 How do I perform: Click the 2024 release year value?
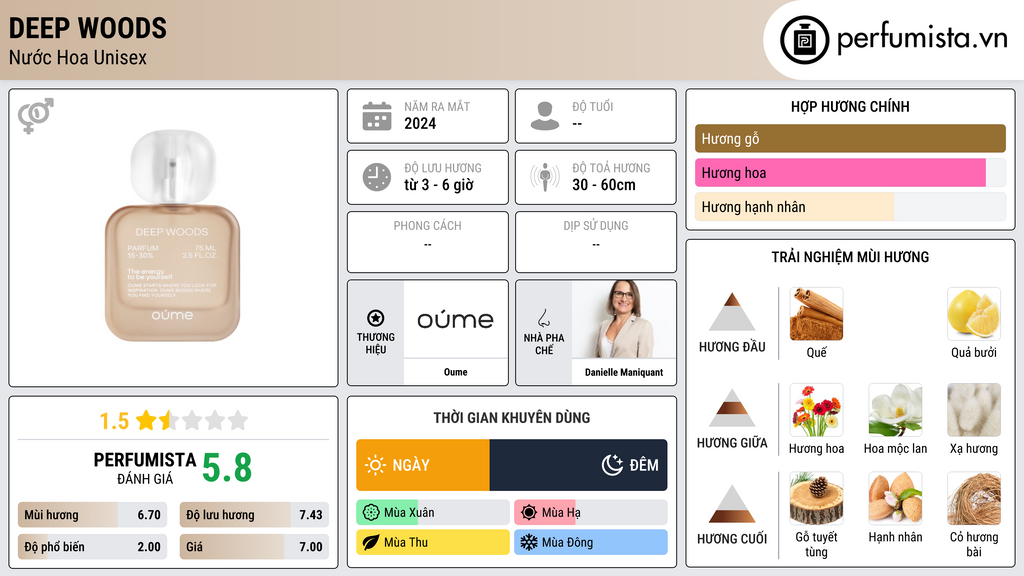[x=420, y=123]
